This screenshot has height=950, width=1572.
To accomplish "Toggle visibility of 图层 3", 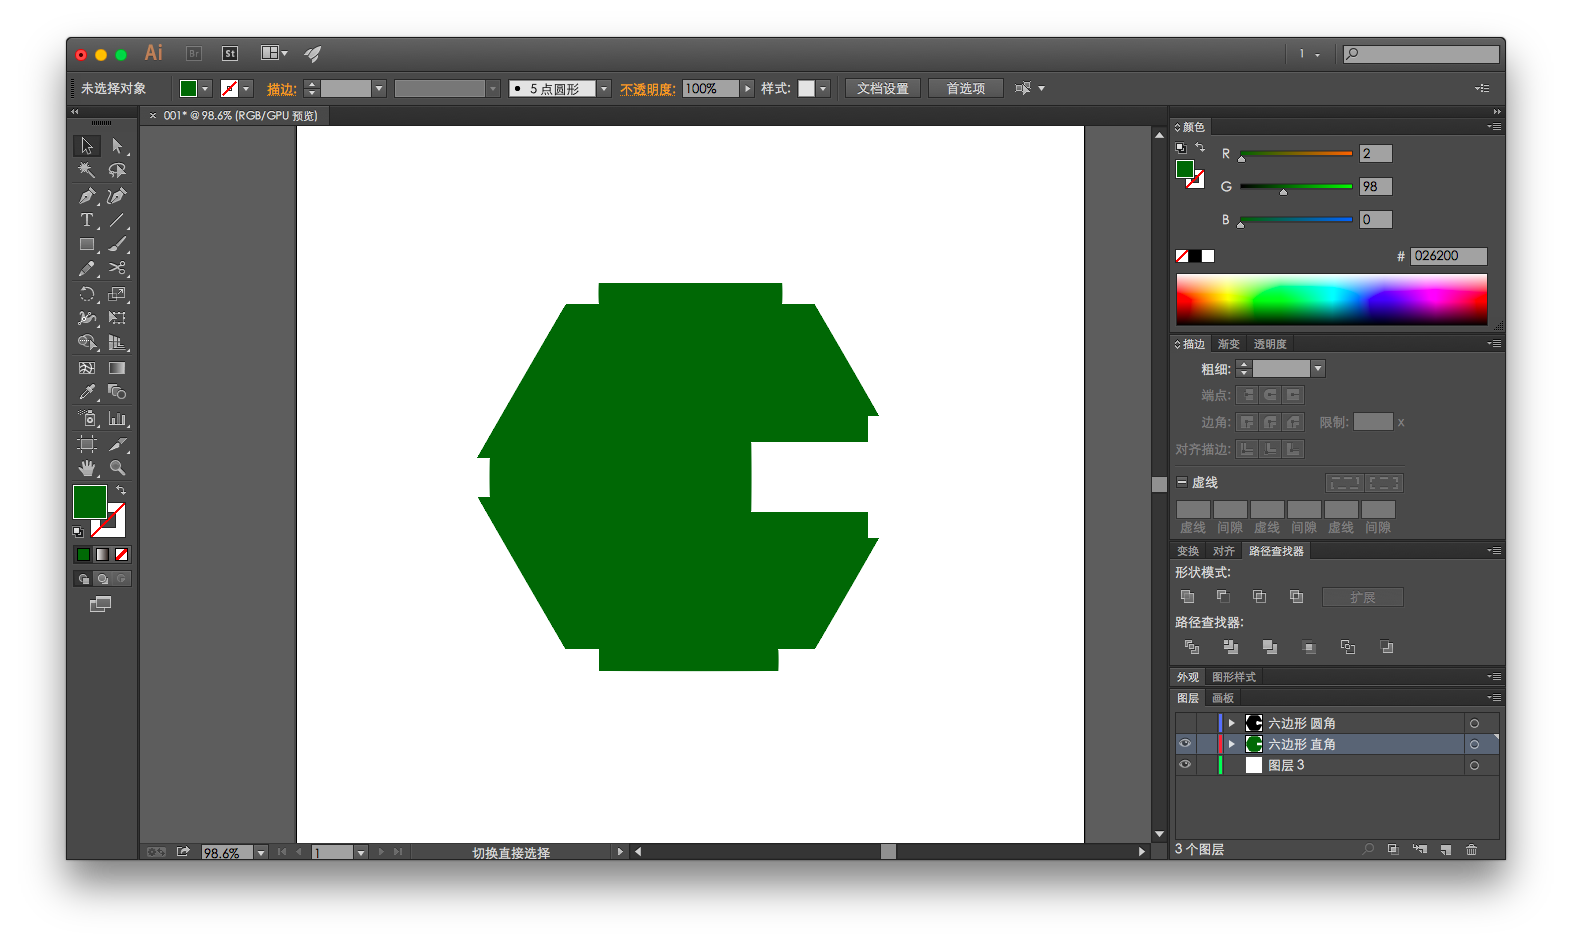I will [1185, 765].
